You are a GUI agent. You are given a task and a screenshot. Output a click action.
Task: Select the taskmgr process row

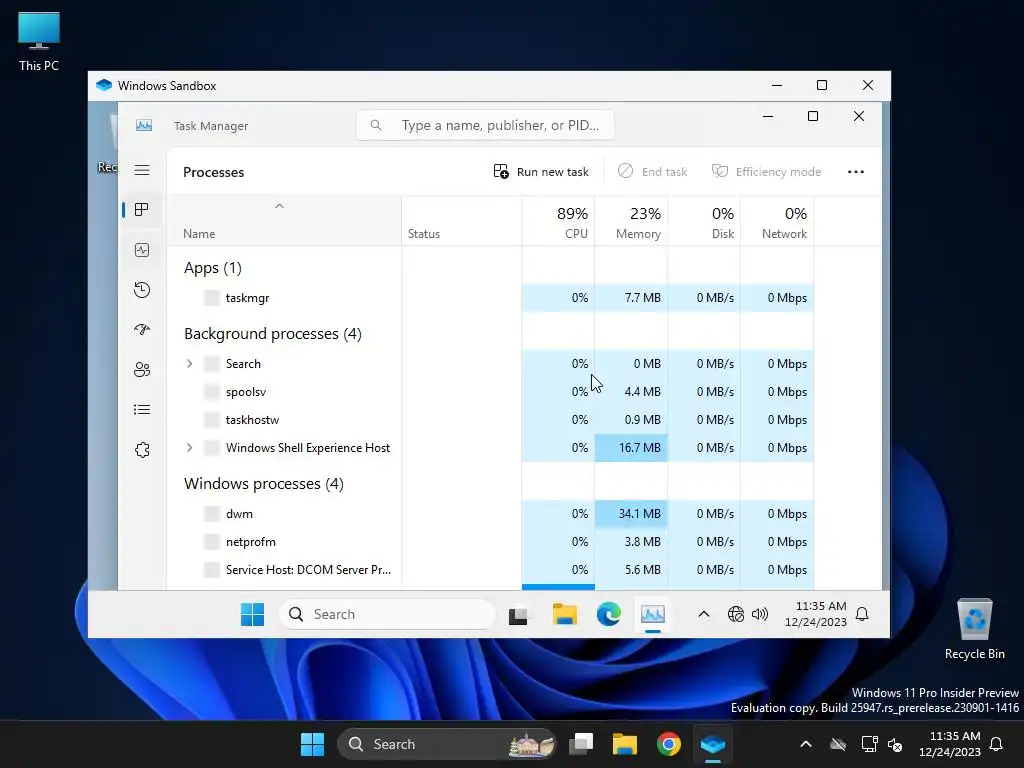[x=490, y=298]
